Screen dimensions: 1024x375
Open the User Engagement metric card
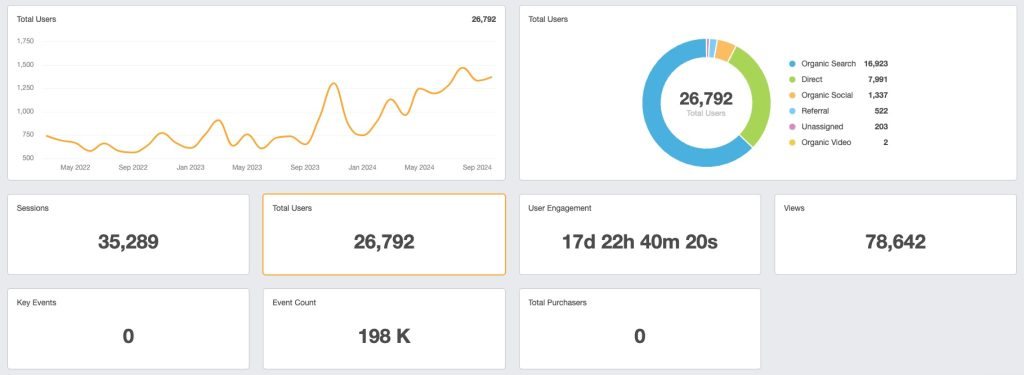tap(640, 234)
